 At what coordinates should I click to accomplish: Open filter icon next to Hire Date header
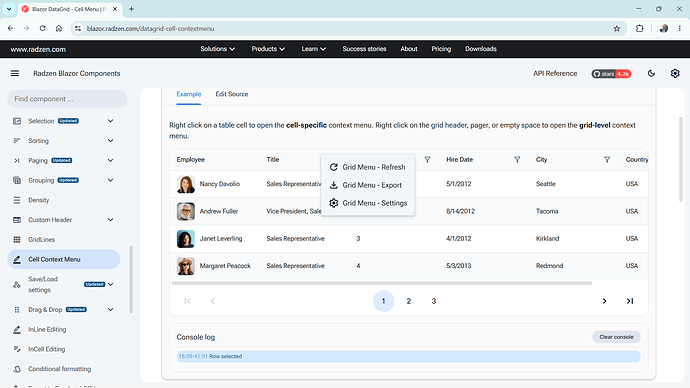(517, 160)
